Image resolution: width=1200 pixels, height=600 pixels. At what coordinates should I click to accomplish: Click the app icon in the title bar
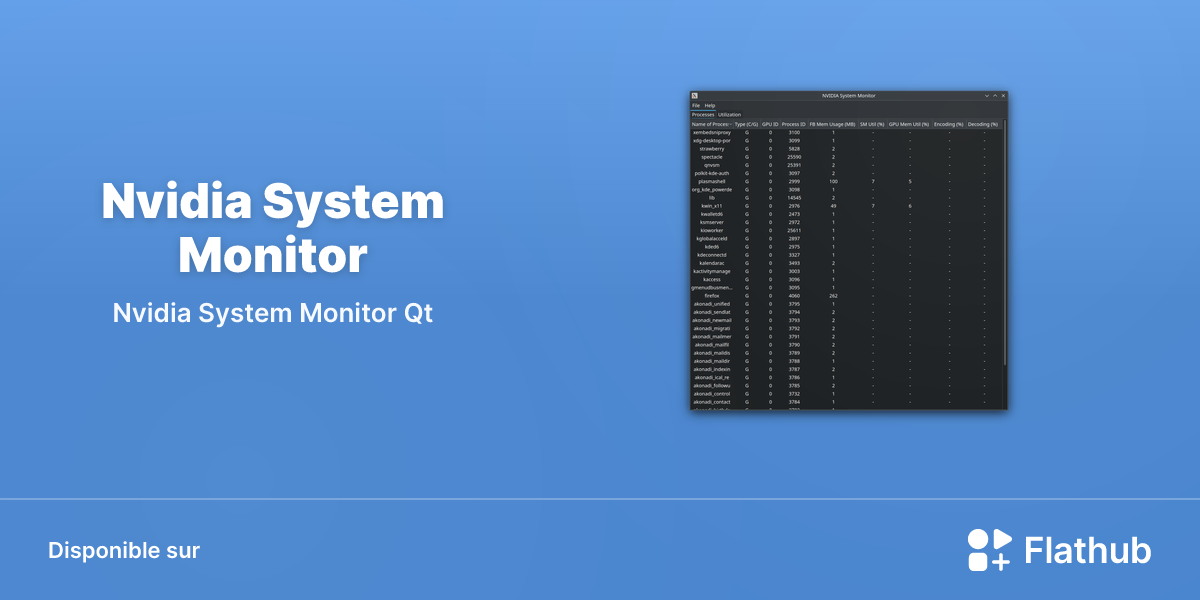pyautogui.click(x=695, y=95)
